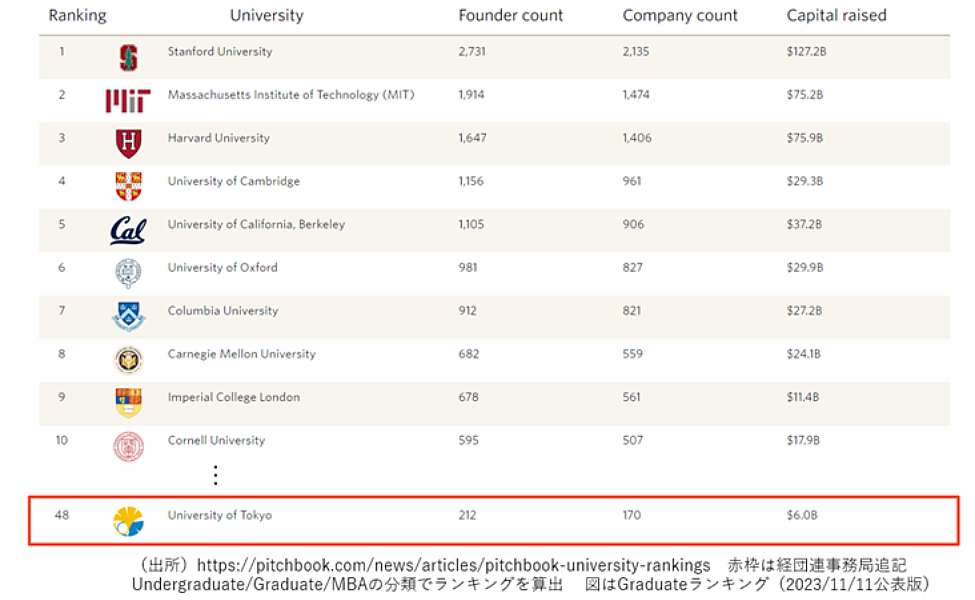Click the Imperial College London crest

[129, 402]
